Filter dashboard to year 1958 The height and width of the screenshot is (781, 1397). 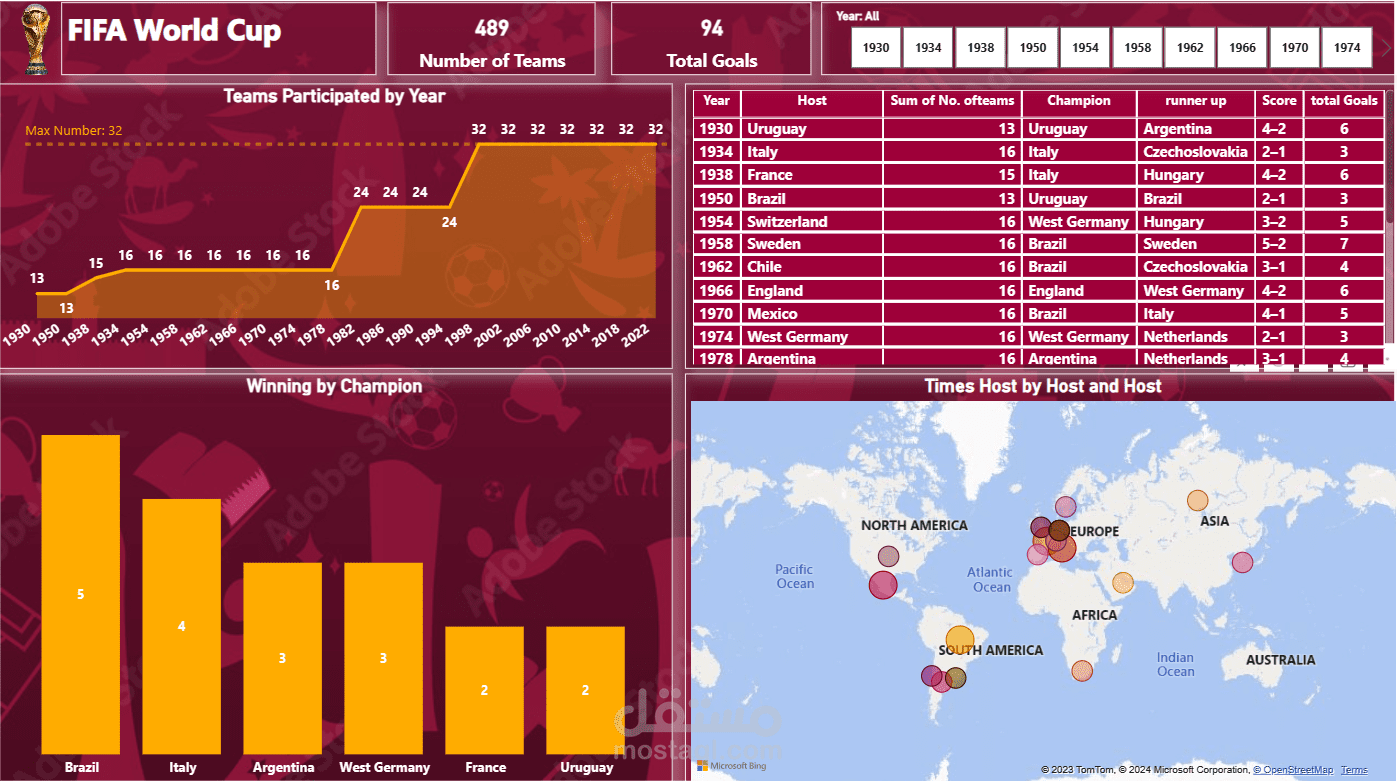1137,47
